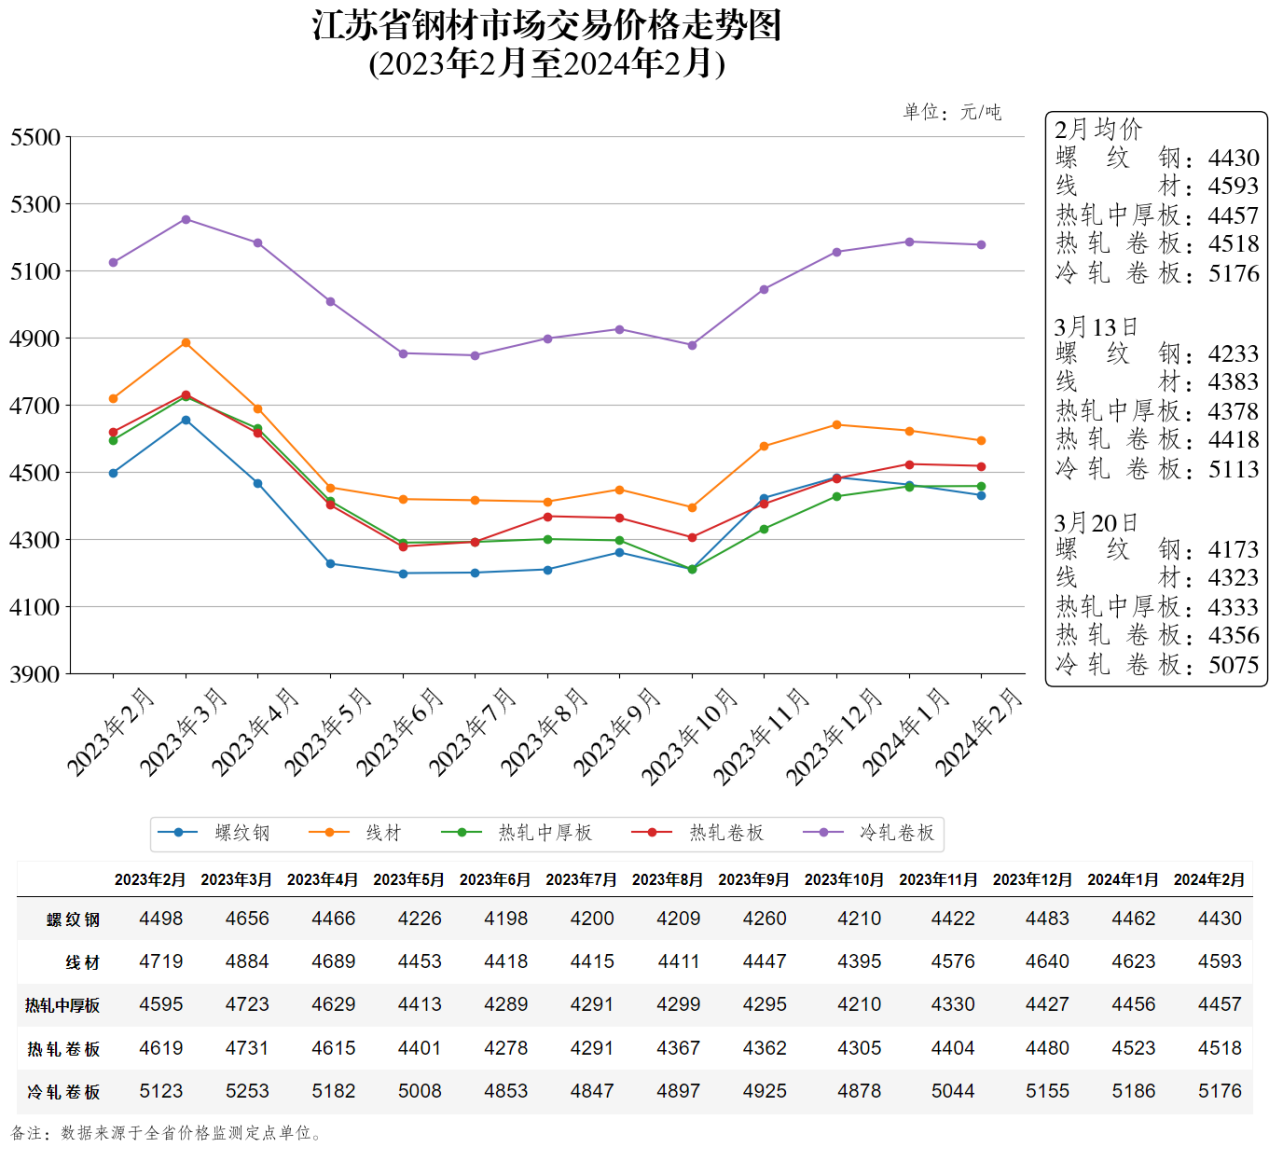Click the 3月20日 heading in side panel
This screenshot has width=1269, height=1161.
point(1096,523)
